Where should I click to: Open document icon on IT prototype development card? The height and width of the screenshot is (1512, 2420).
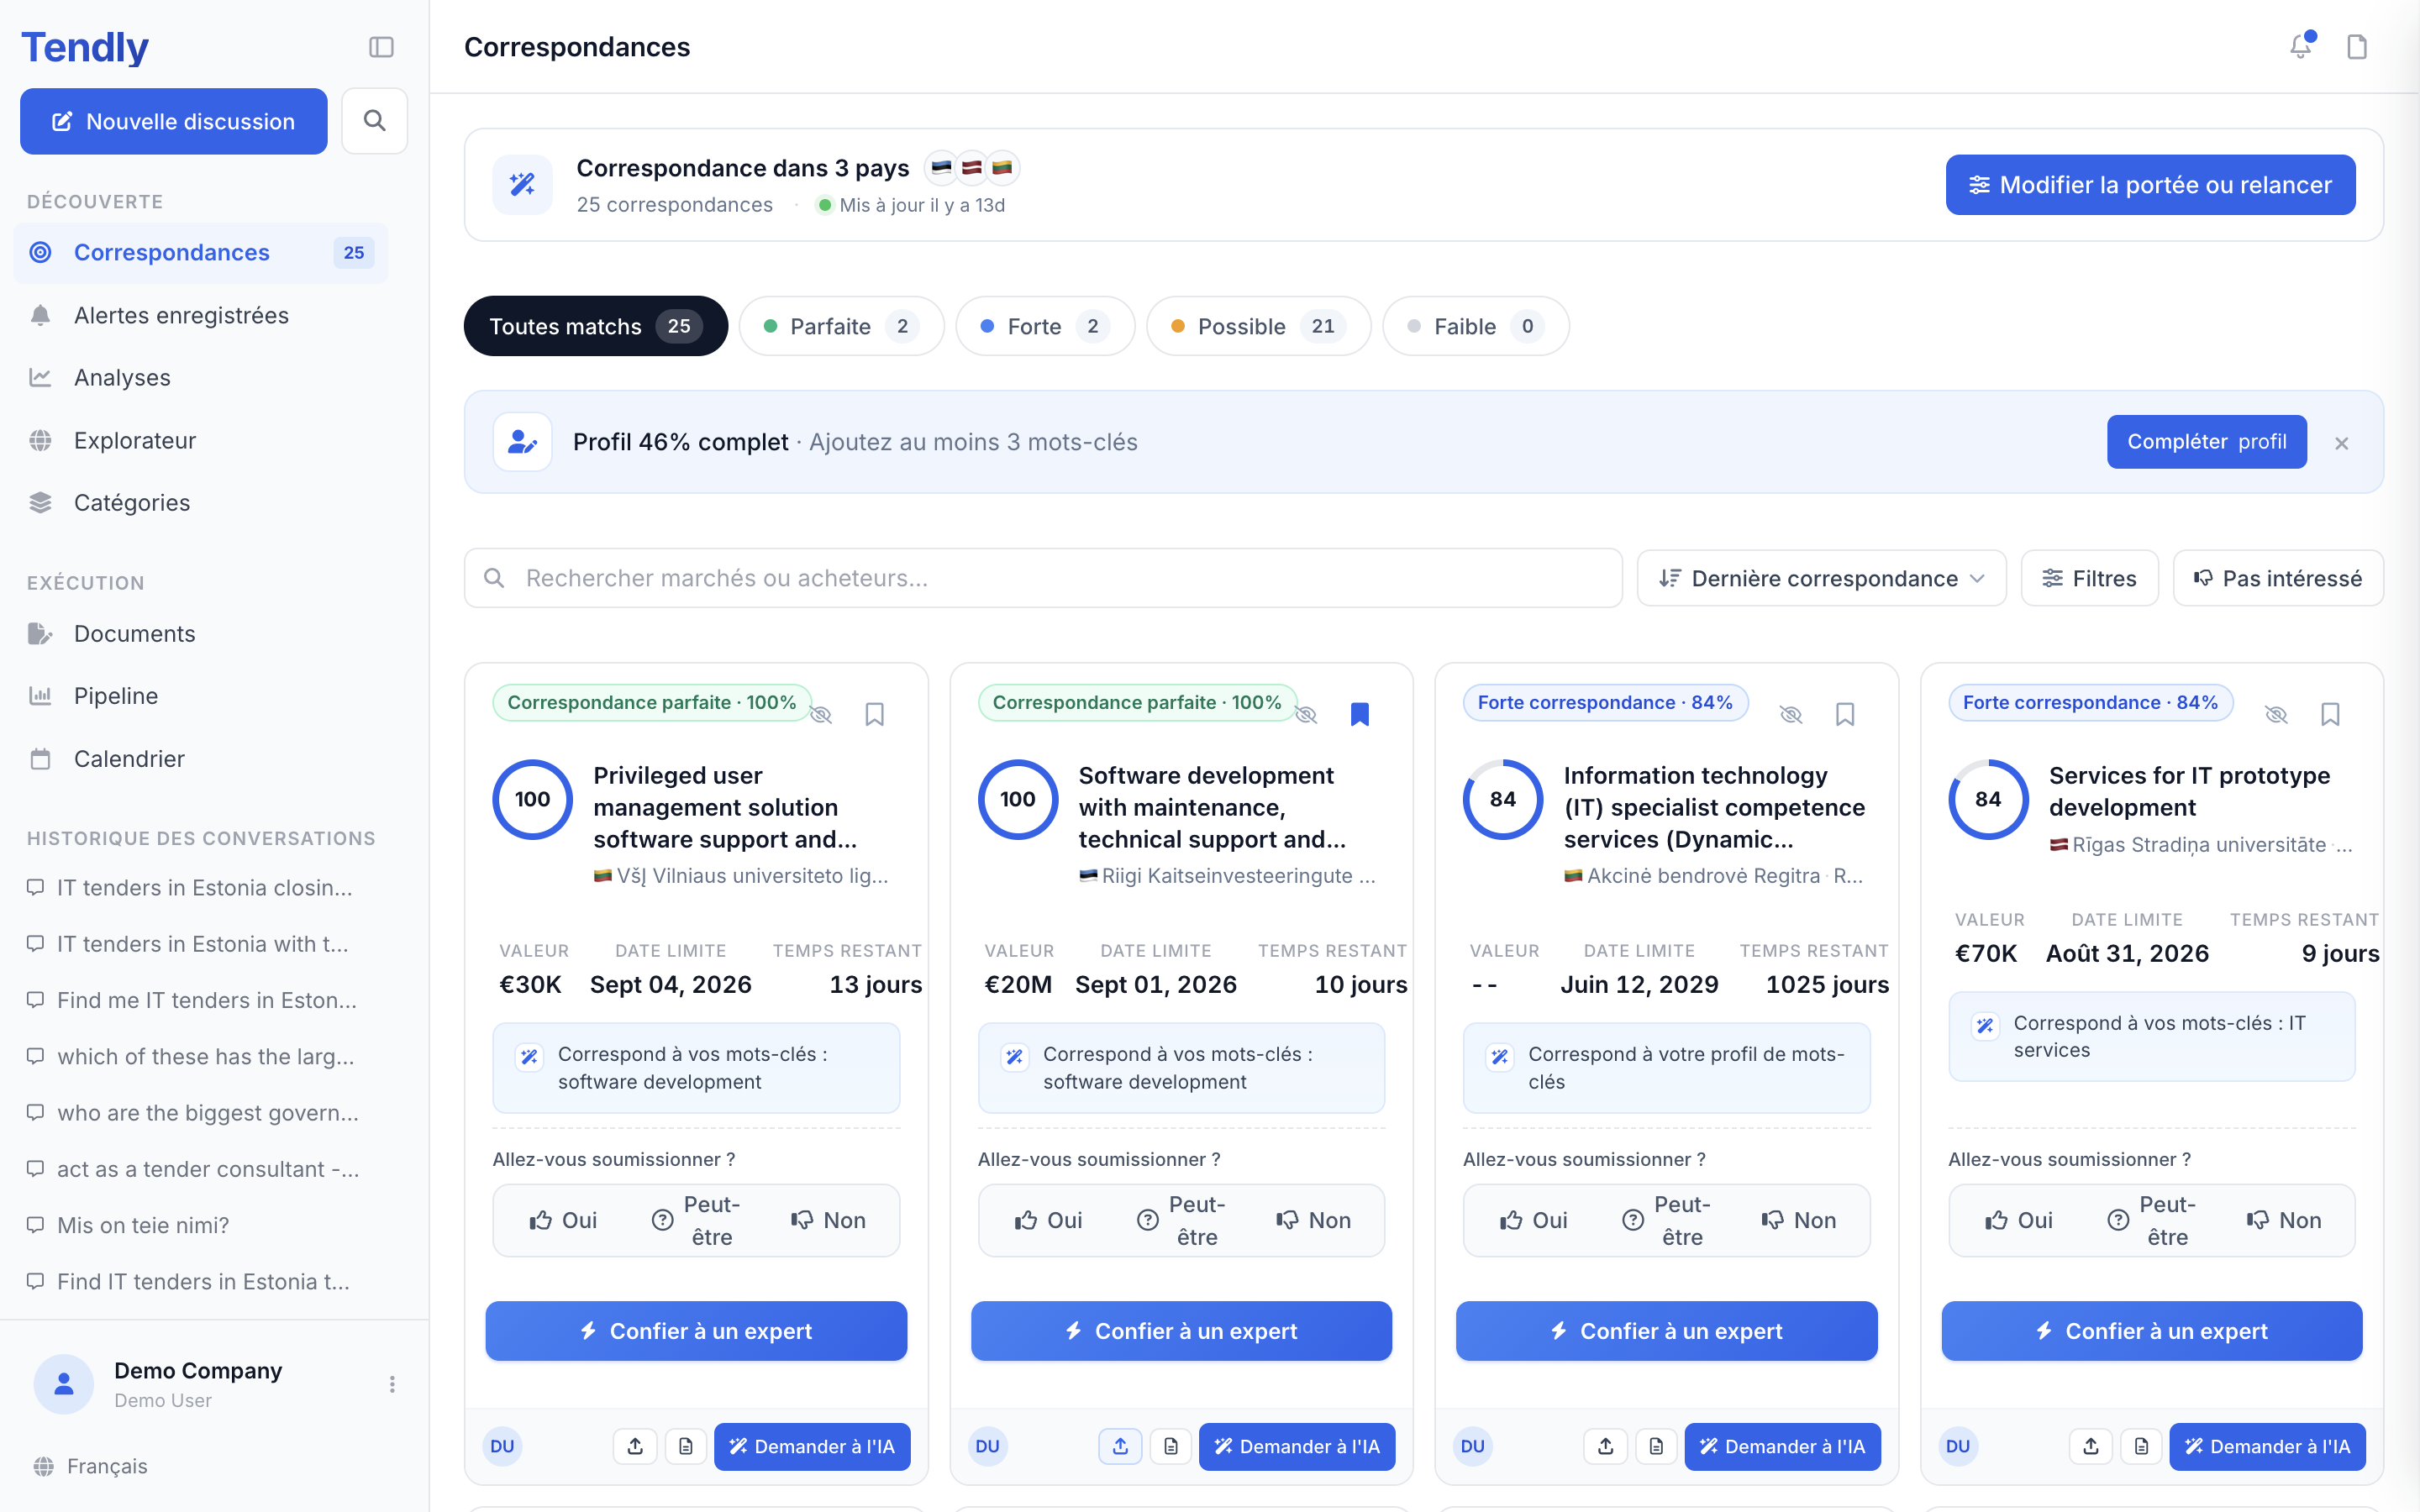pos(2142,1446)
